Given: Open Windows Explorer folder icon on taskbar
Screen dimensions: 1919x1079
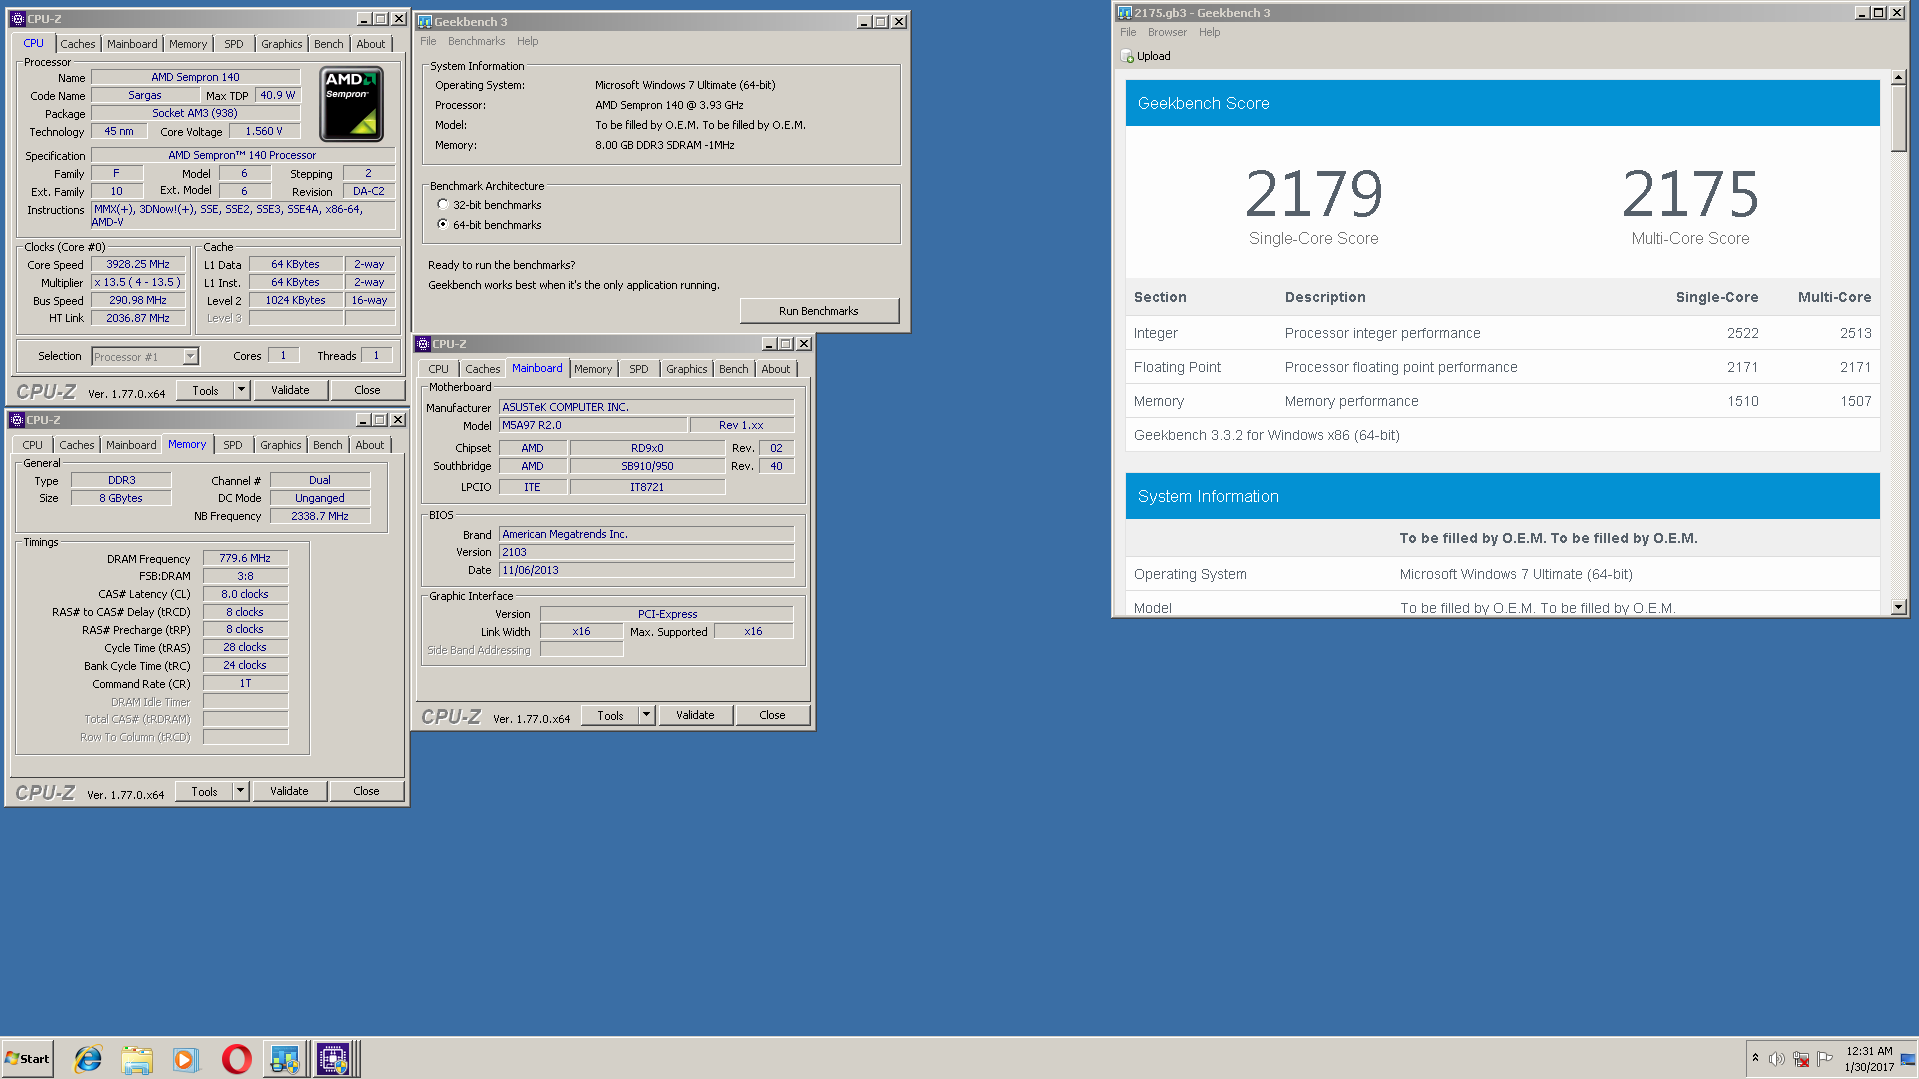Looking at the screenshot, I should 137,1059.
